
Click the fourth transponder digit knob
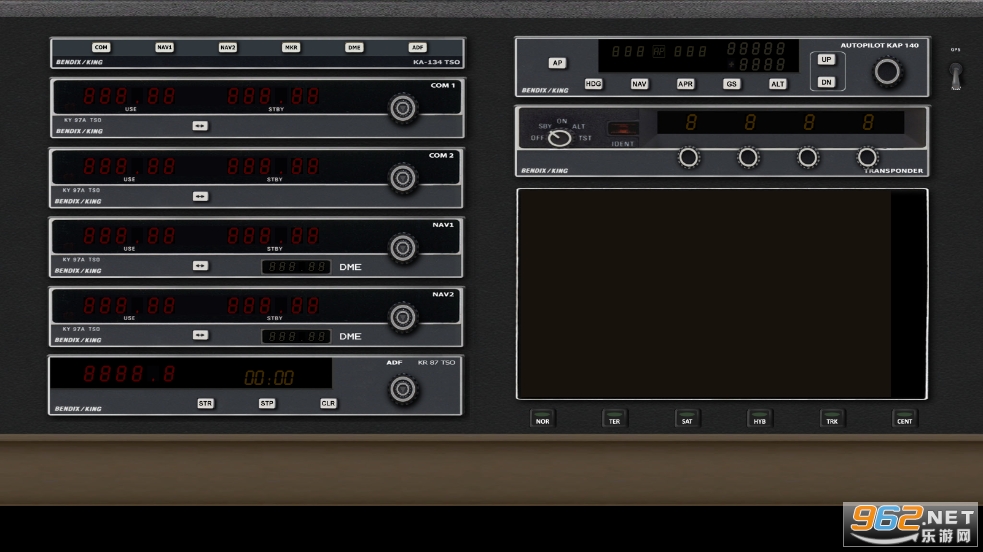867,158
